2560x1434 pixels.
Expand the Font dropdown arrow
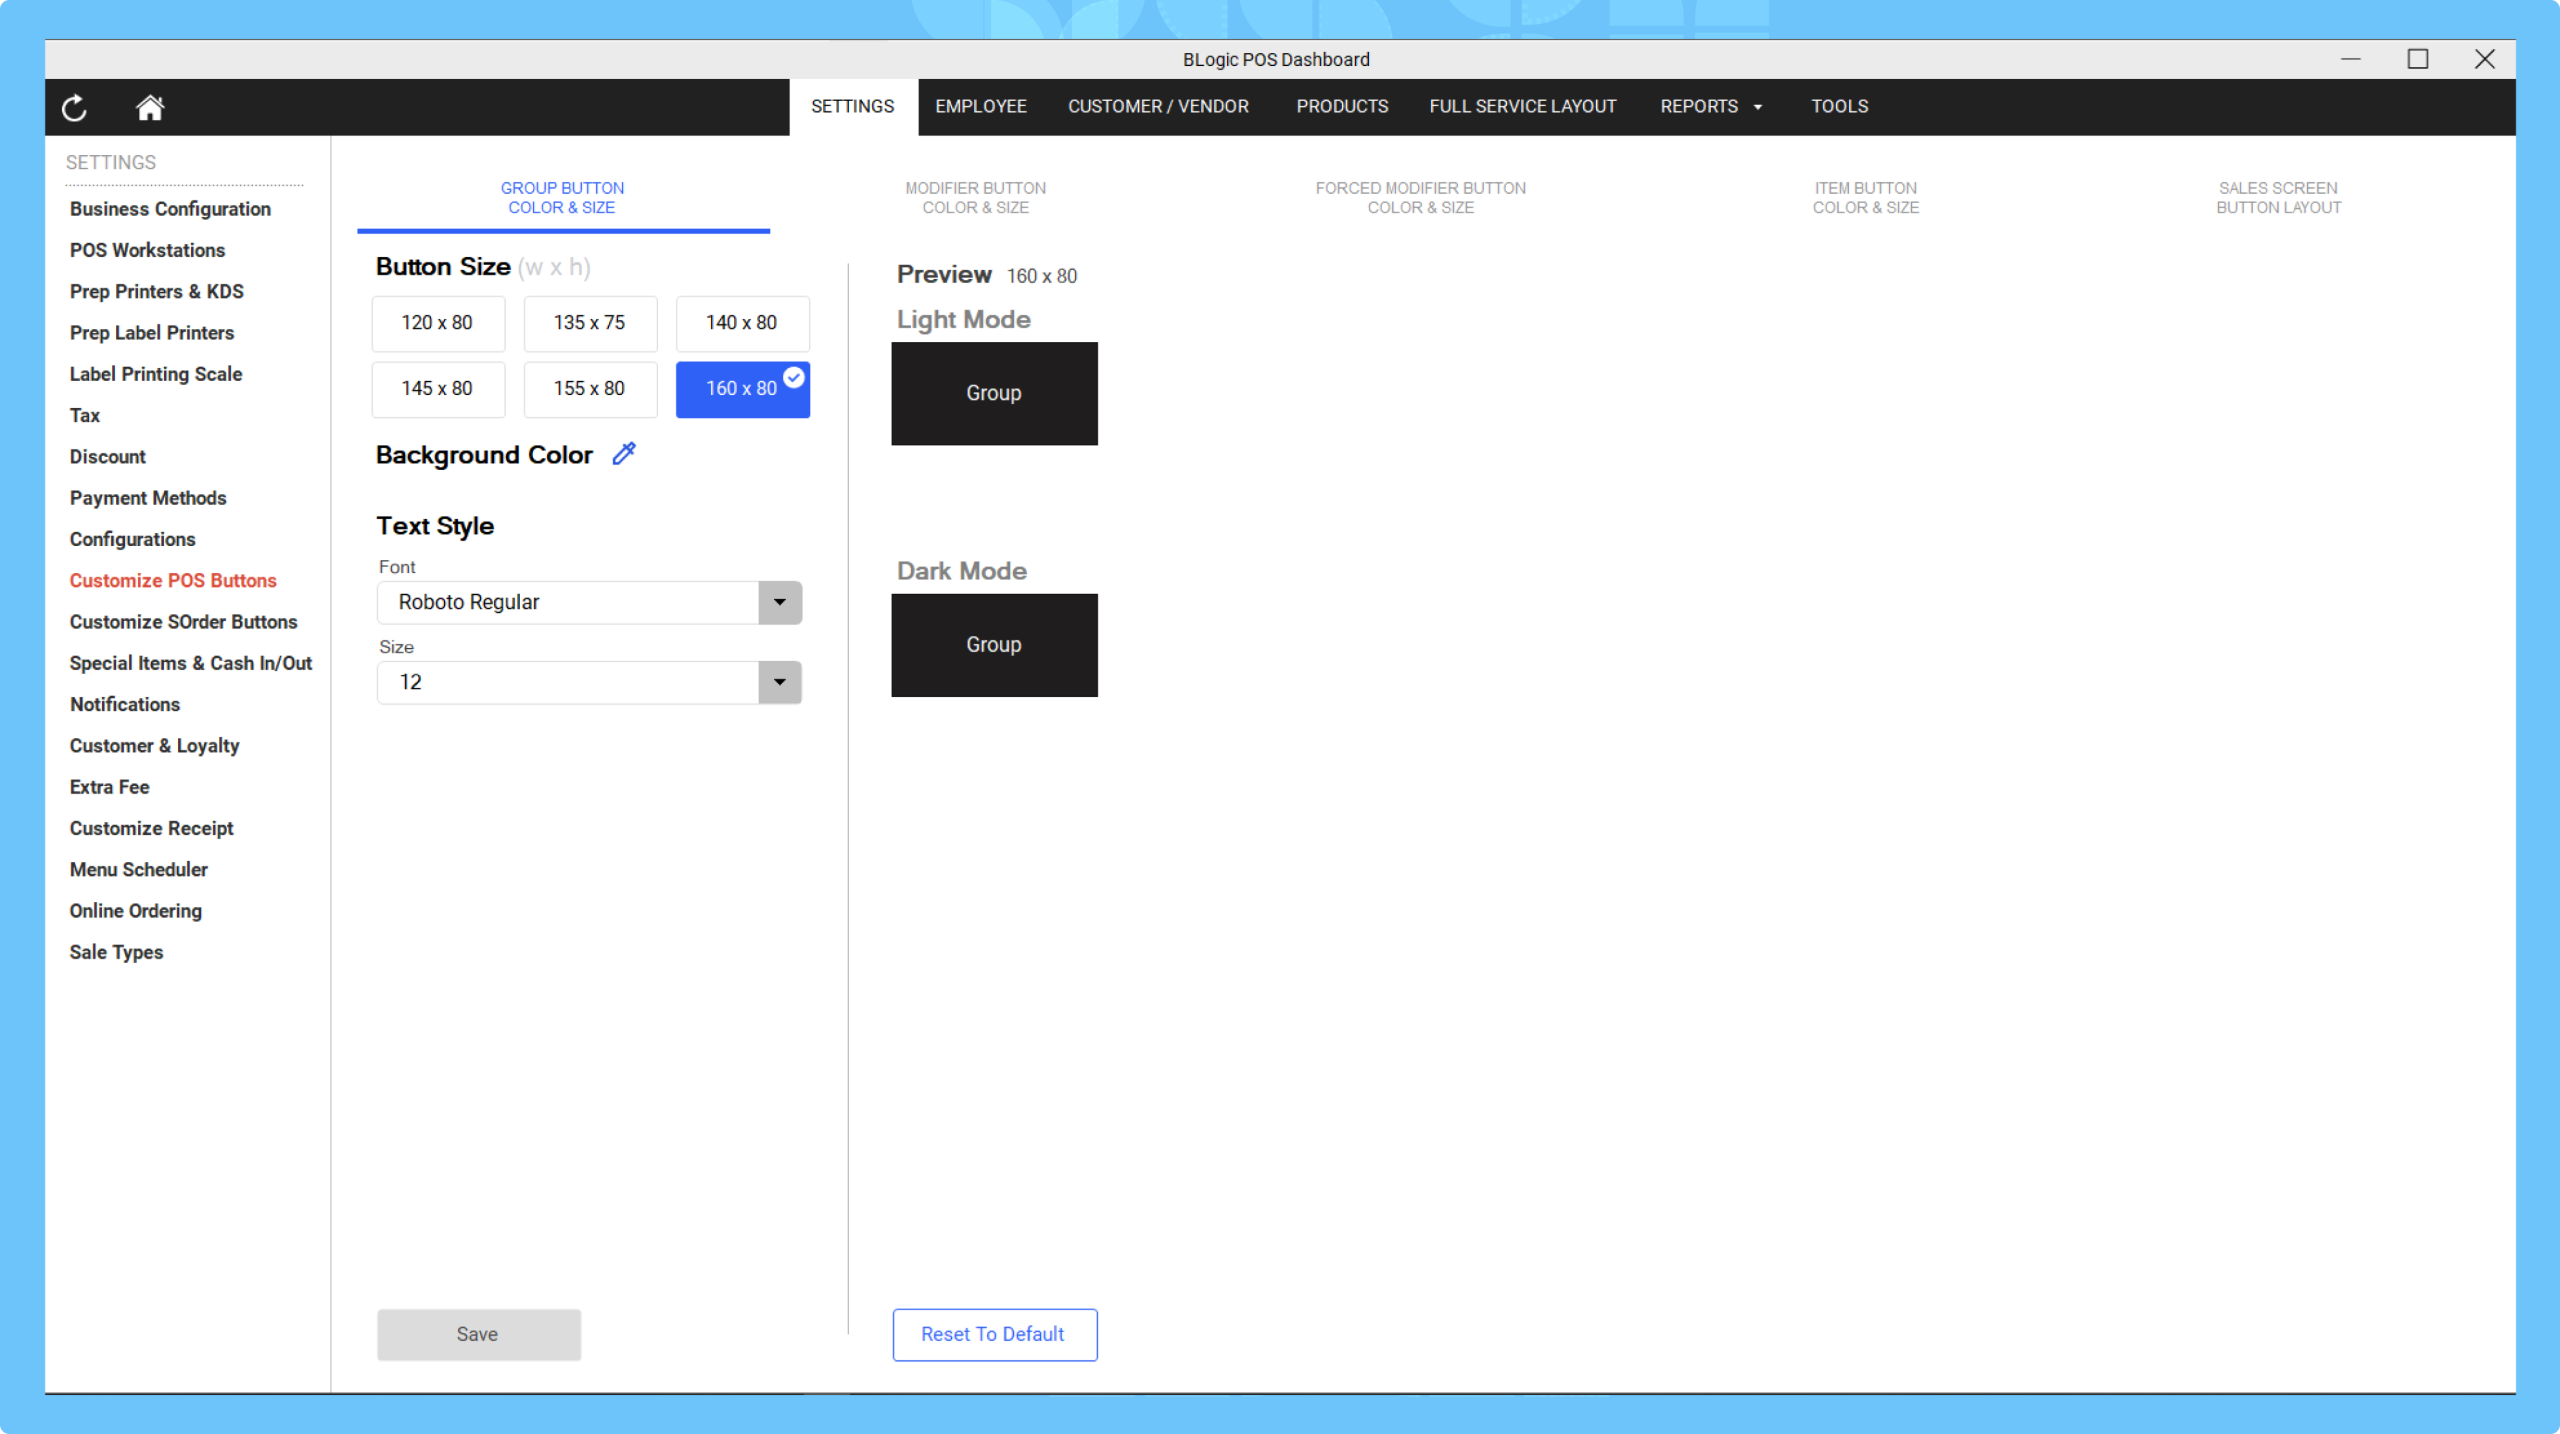tap(780, 602)
